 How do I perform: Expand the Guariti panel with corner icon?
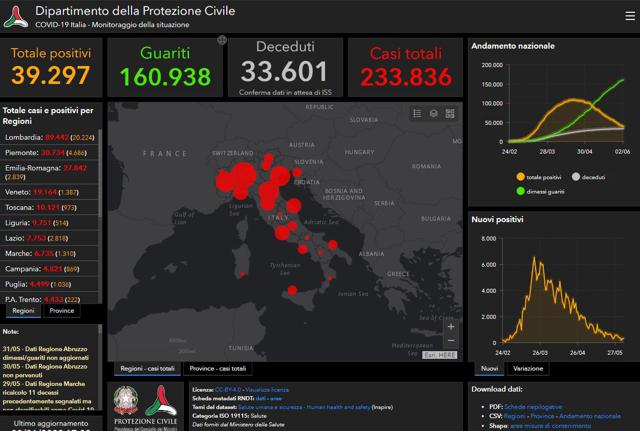click(222, 40)
